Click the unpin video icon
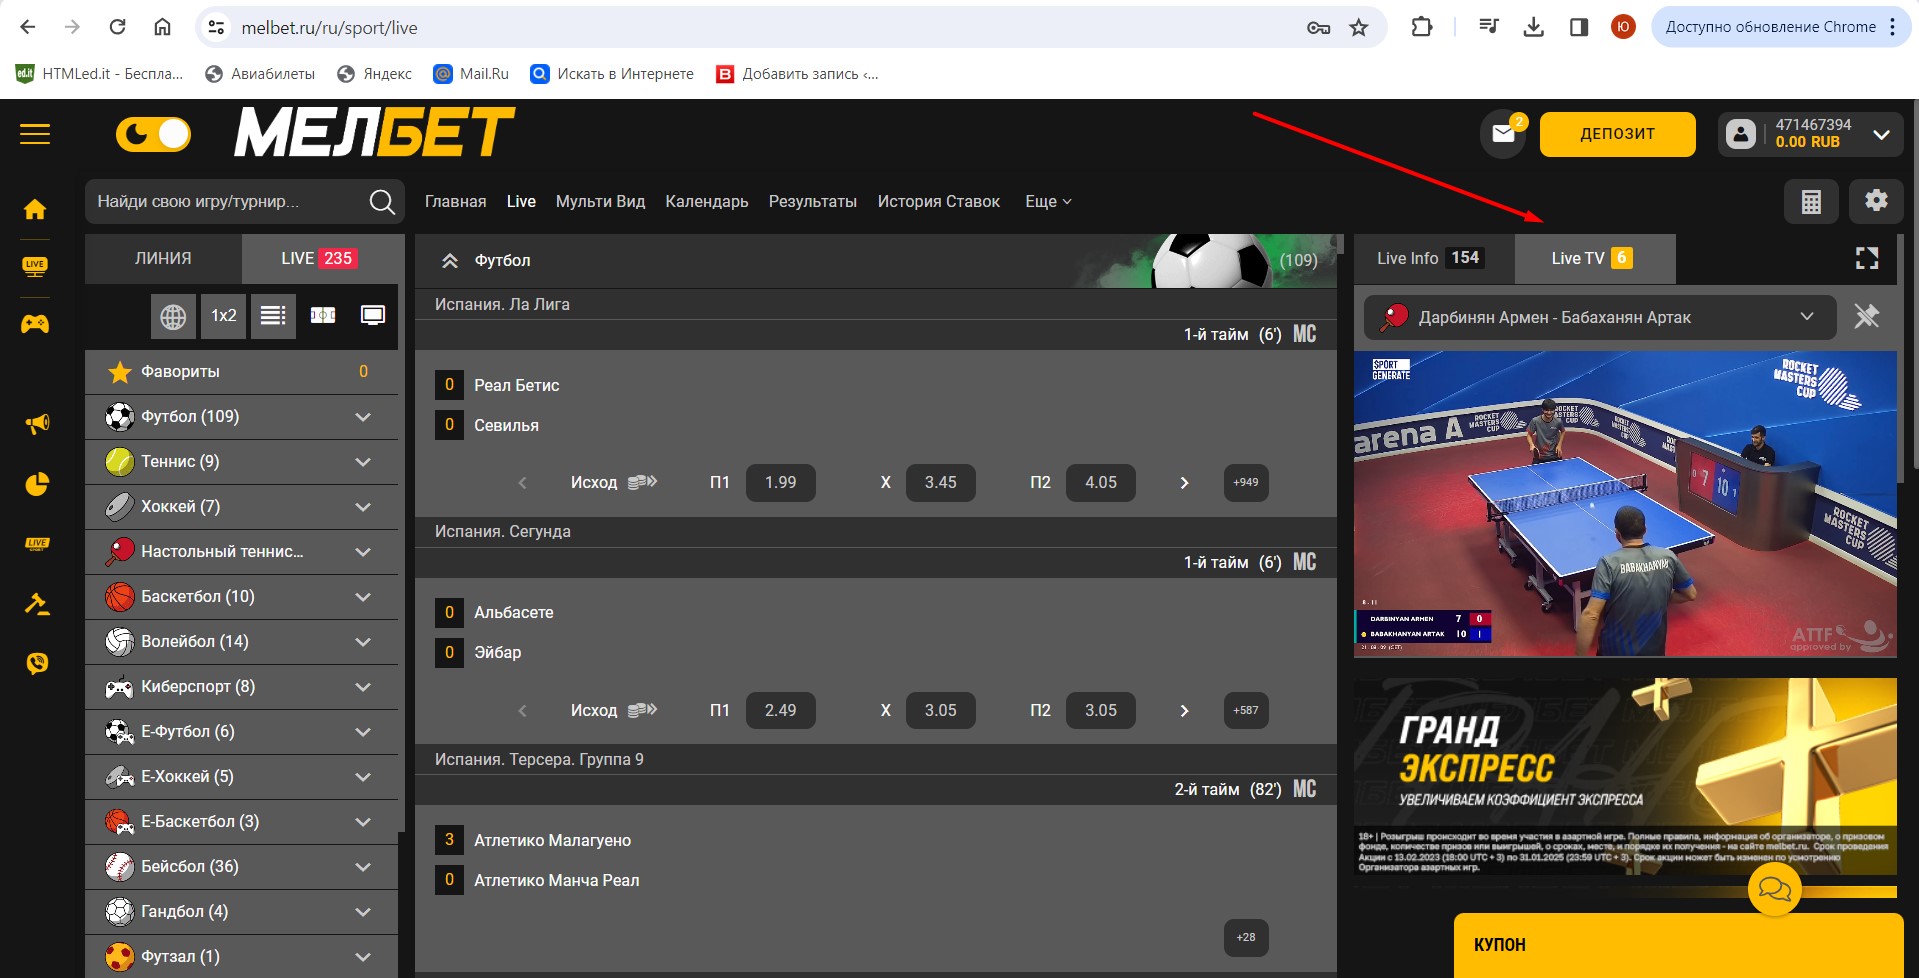Viewport: 1919px width, 978px height. coord(1866,317)
